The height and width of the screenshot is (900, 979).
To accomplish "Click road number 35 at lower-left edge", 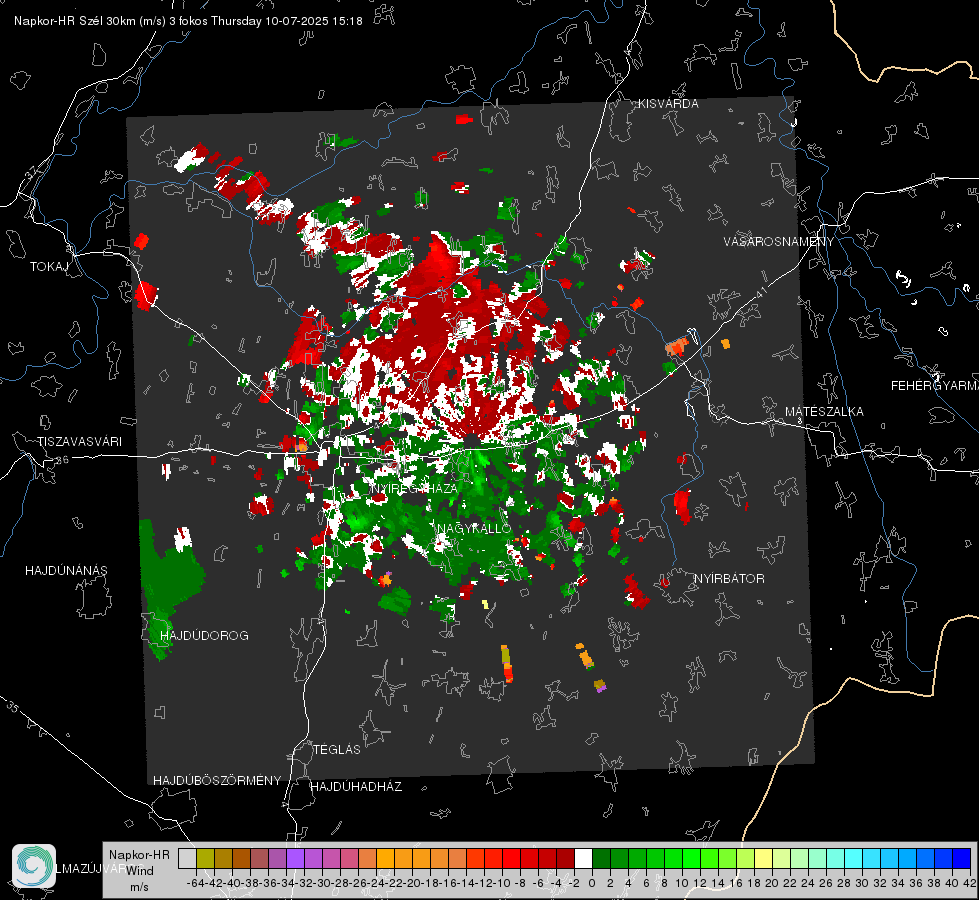I will 12,707.
